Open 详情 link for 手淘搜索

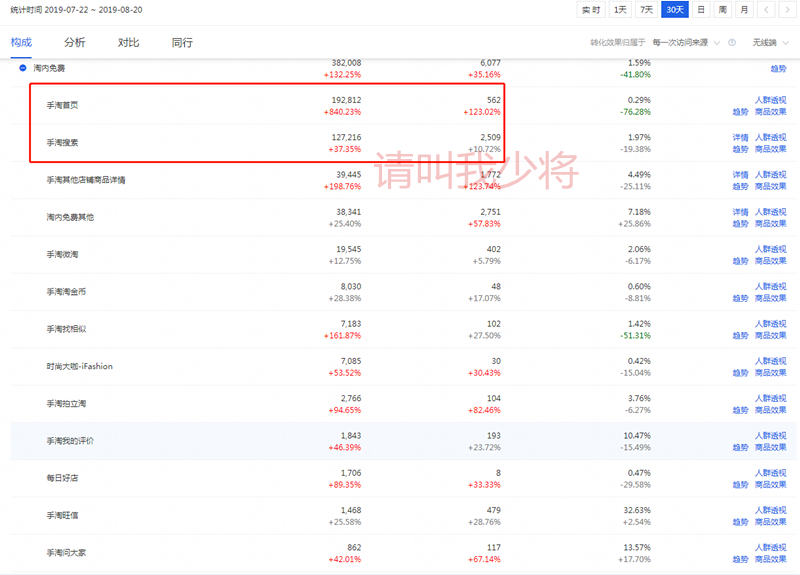point(740,137)
